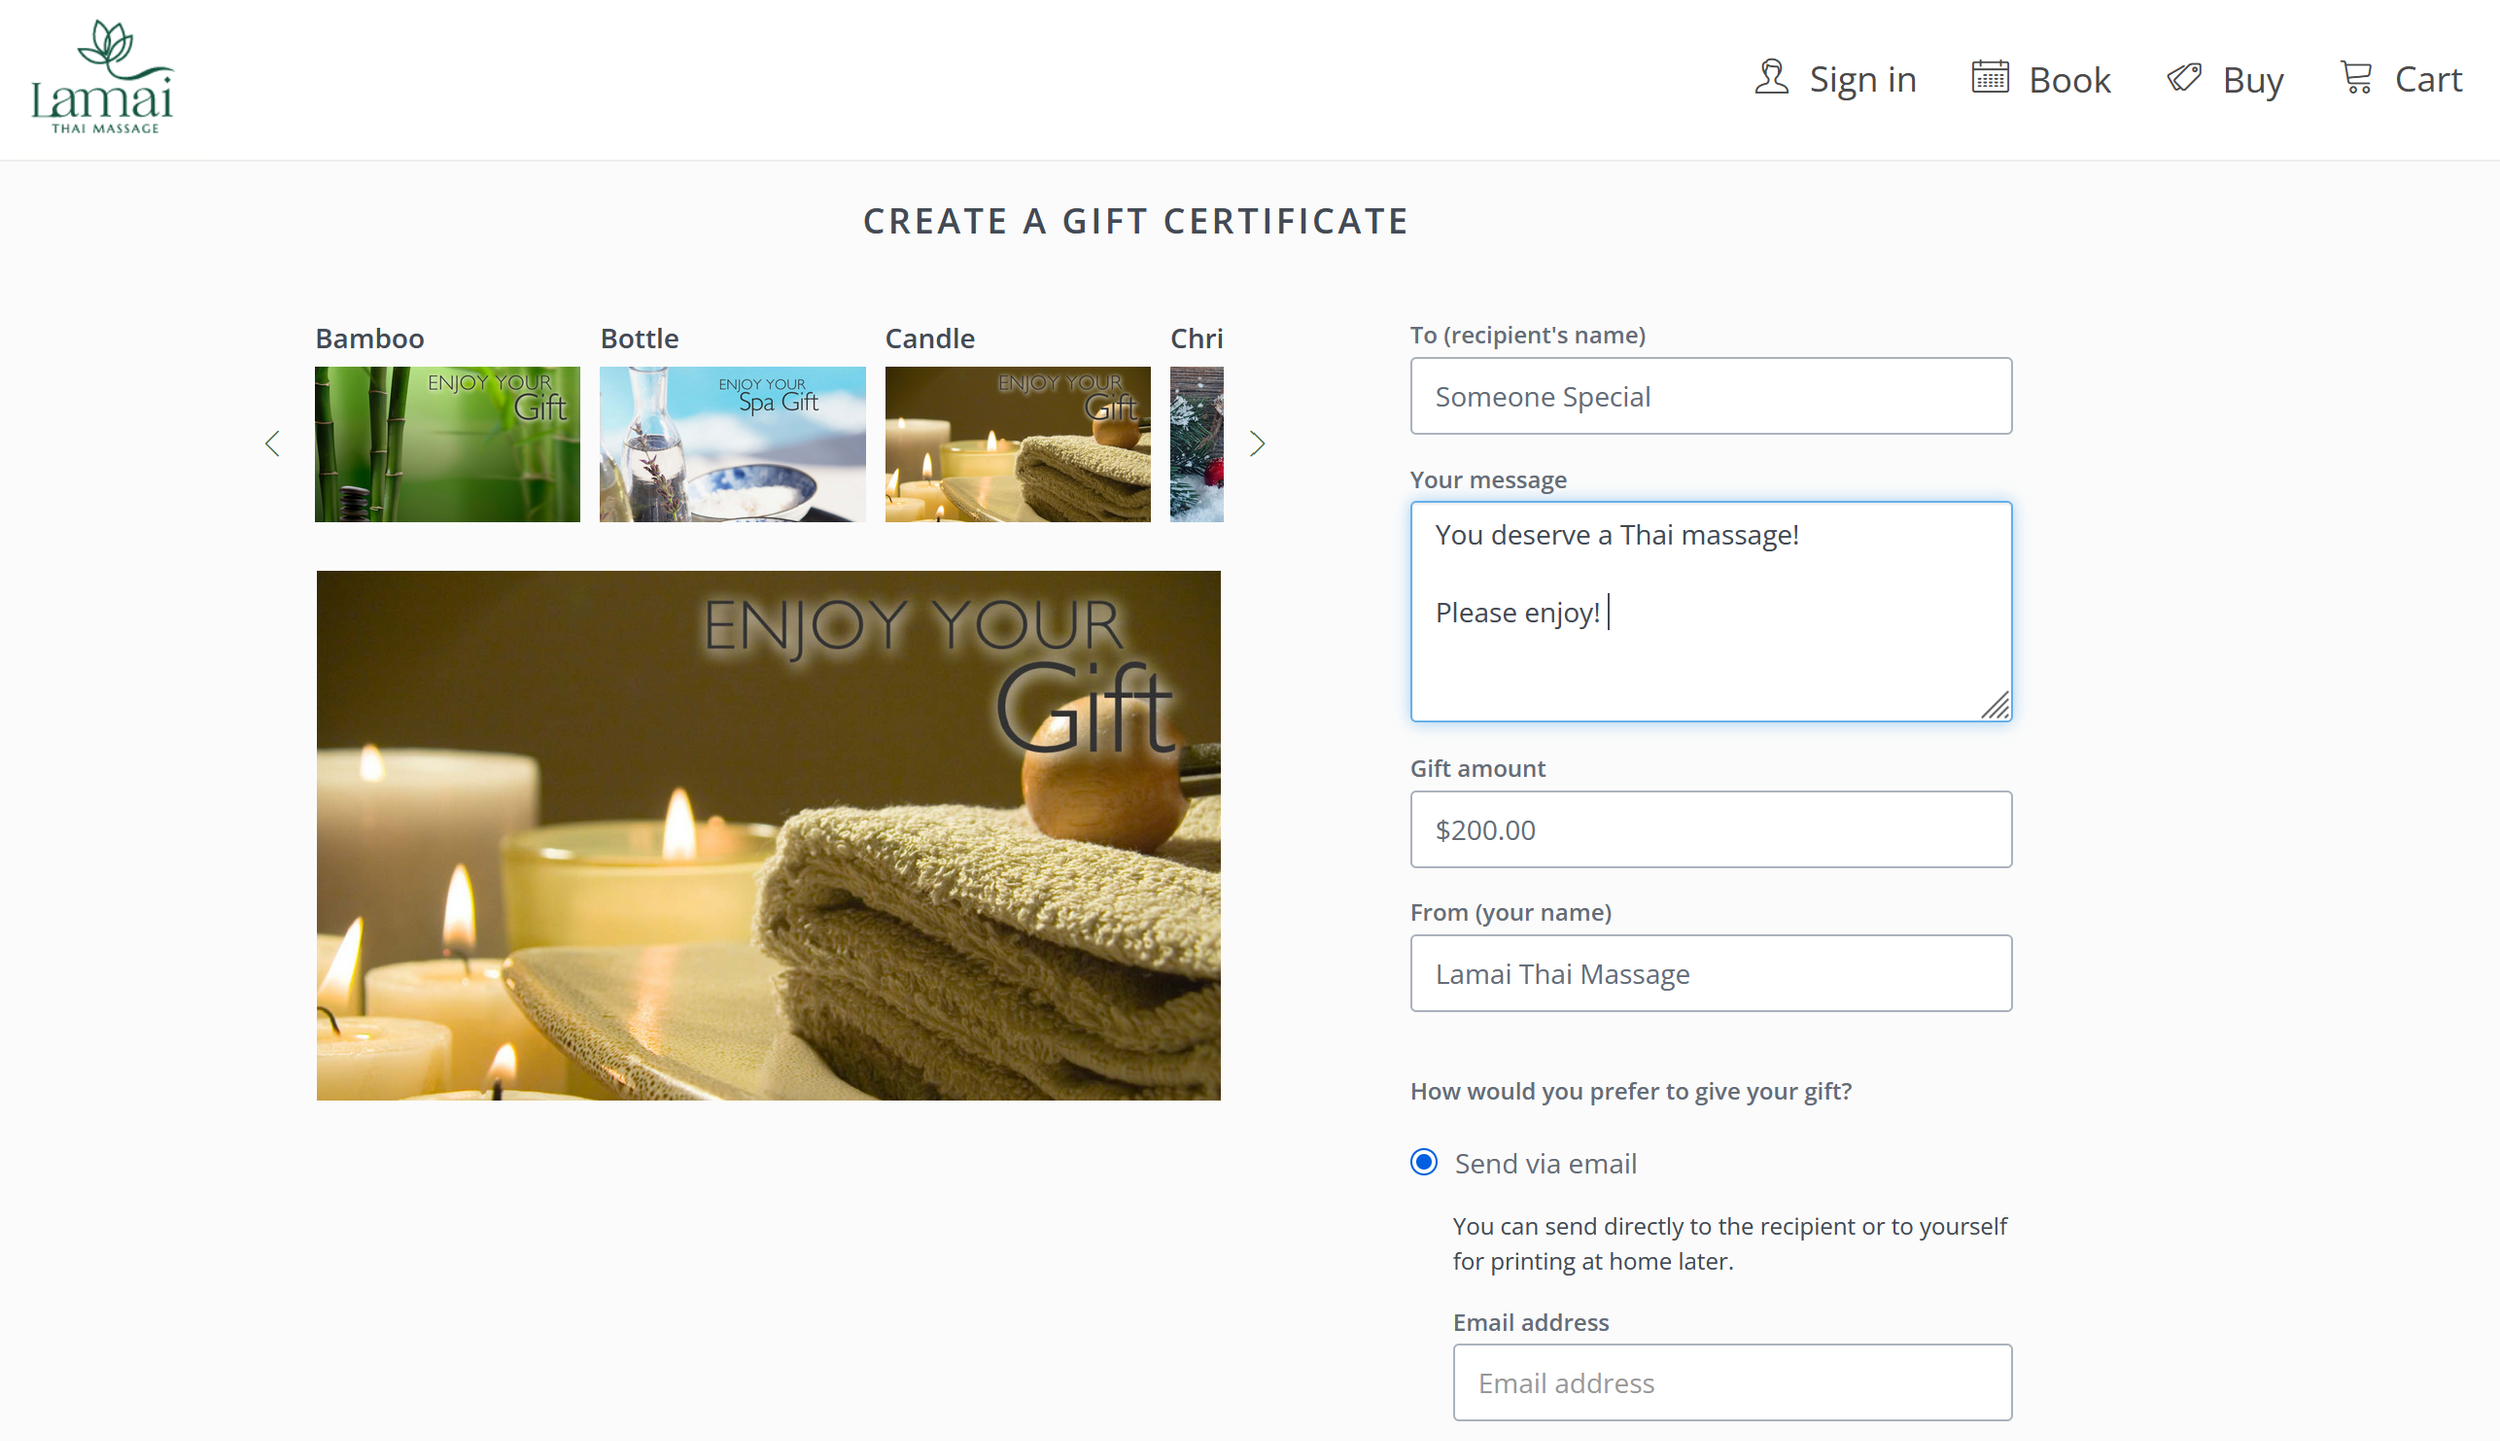Viewport: 2500px width, 1441px height.
Task: Open the Book menu item
Action: pyautogui.click(x=2069, y=80)
